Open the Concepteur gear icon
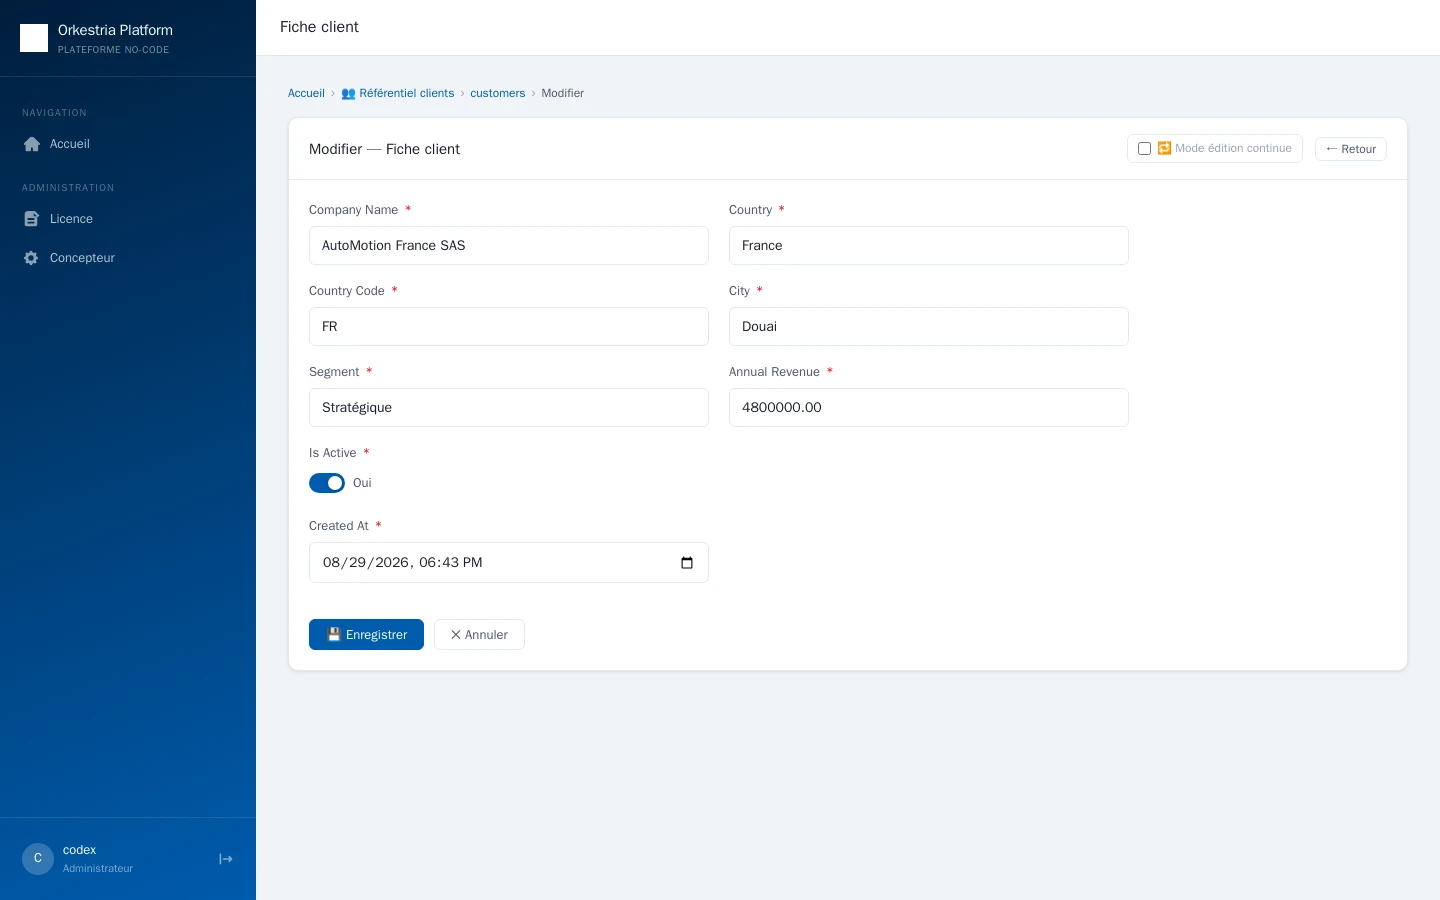The width and height of the screenshot is (1440, 900). (31, 258)
